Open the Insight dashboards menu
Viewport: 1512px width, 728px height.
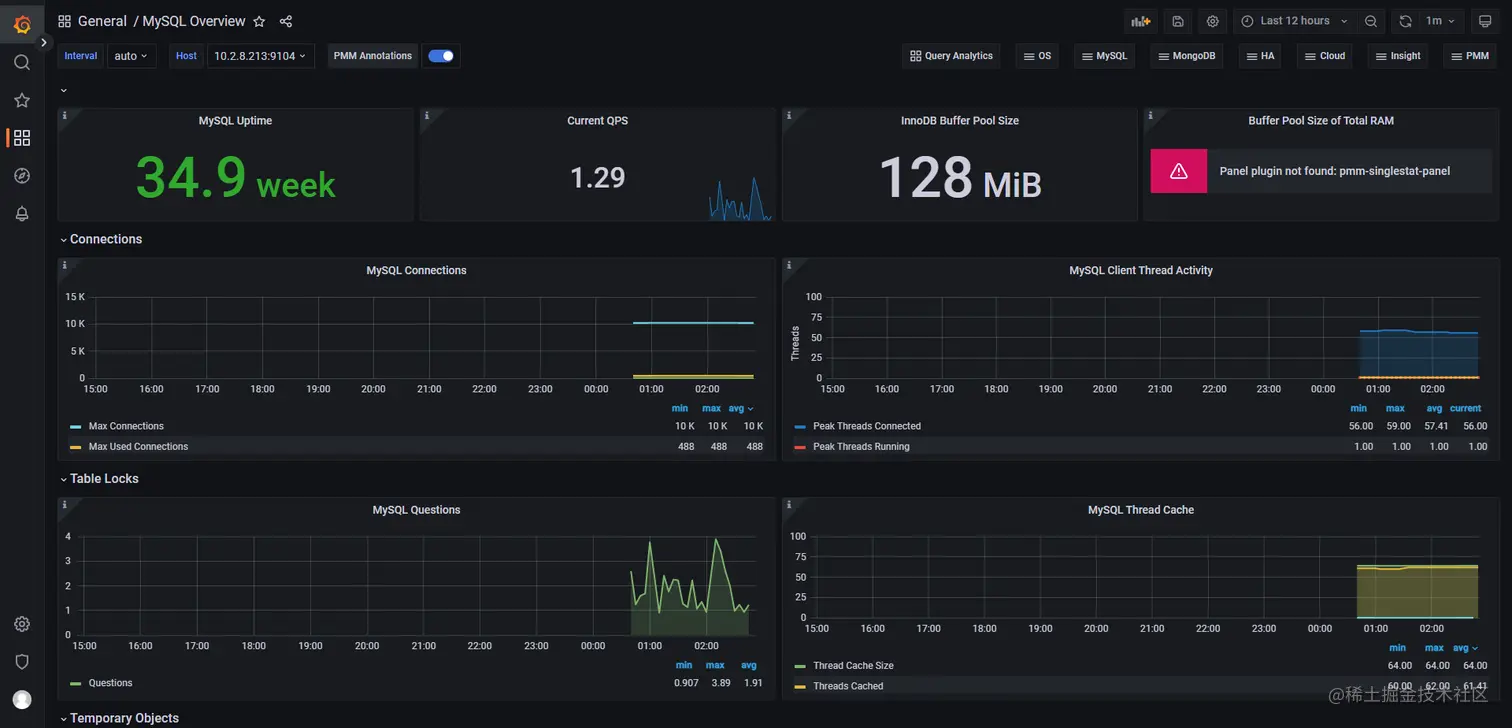(x=1398, y=56)
